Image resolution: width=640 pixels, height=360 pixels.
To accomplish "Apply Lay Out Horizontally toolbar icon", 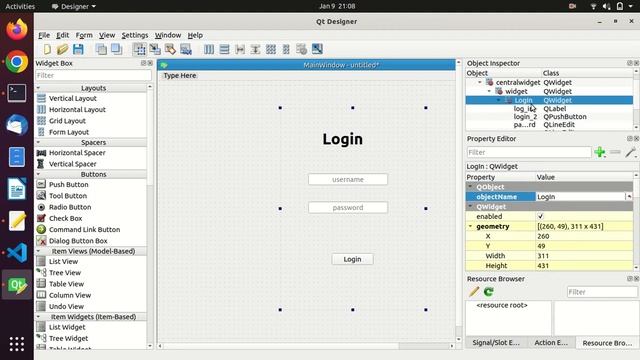I will 209,49.
